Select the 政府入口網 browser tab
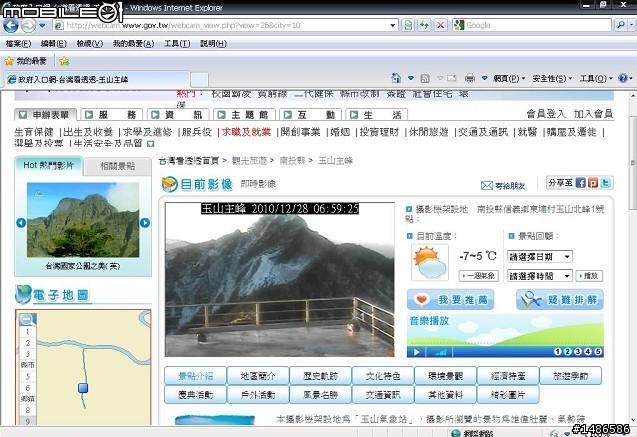Screen dimensions: 637x437 click(x=97, y=80)
